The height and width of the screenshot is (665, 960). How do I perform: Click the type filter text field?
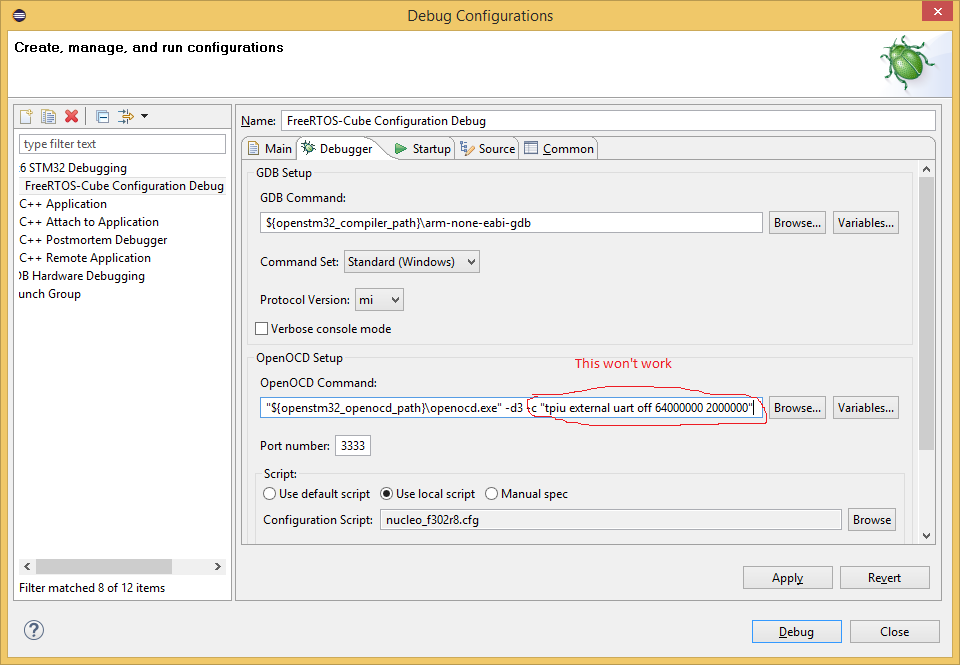click(122, 144)
